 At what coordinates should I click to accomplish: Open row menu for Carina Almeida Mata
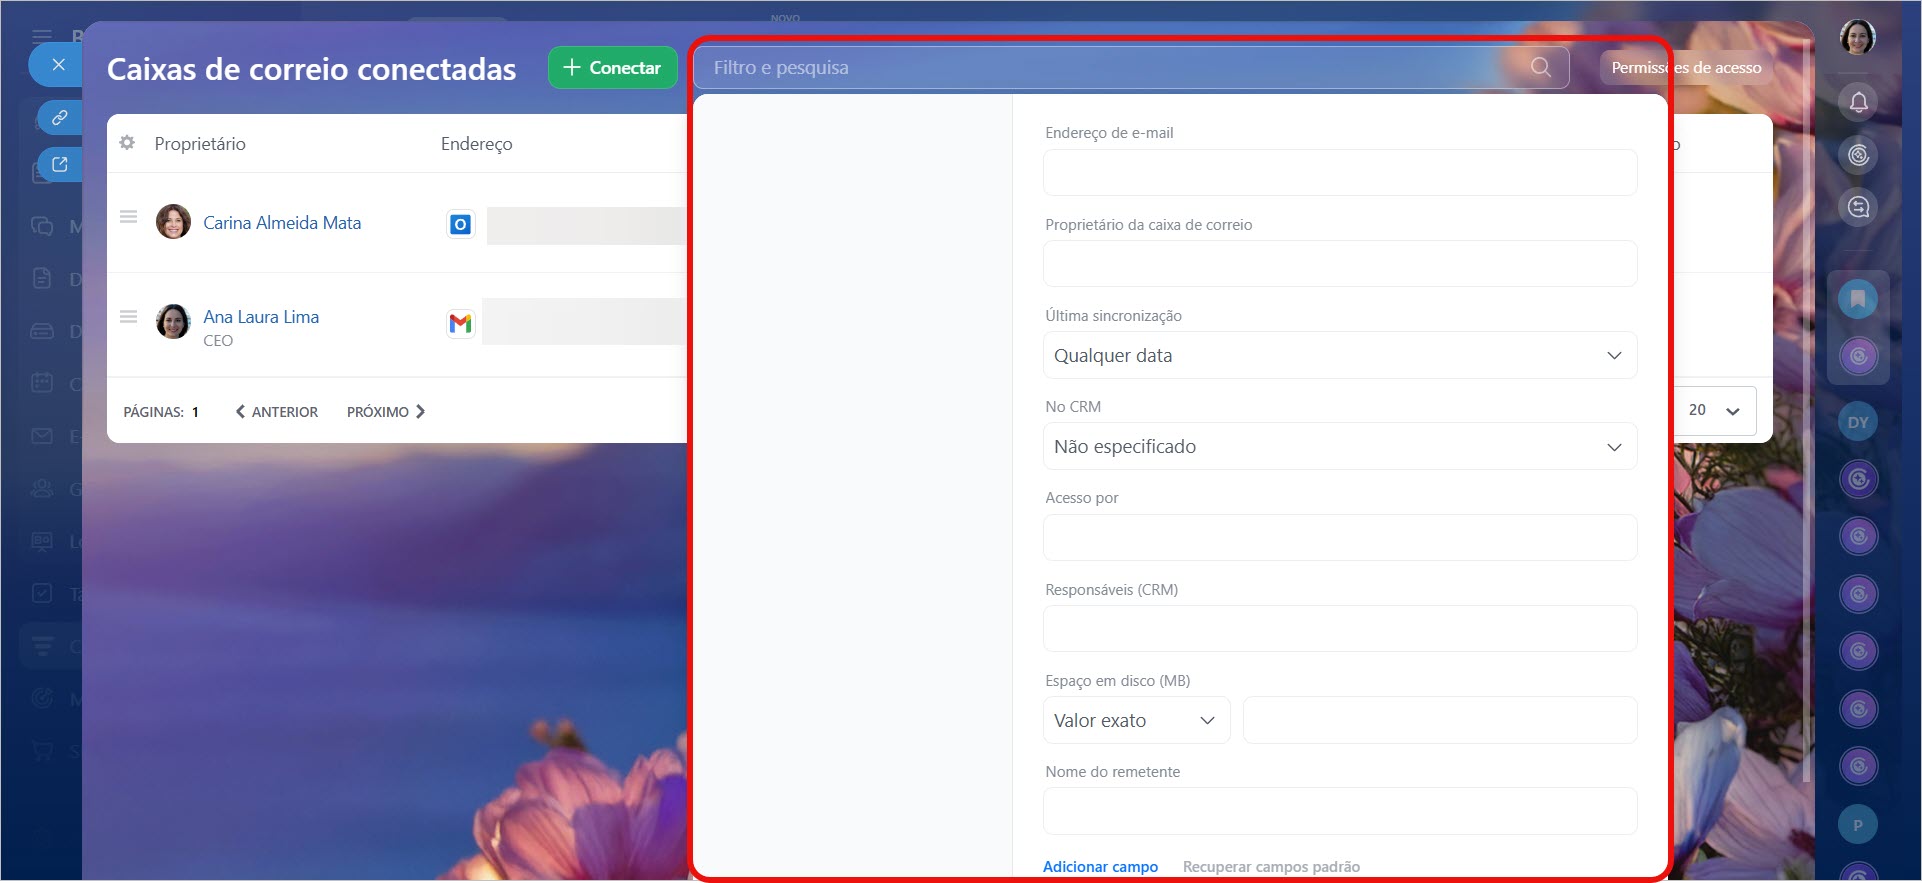point(128,217)
